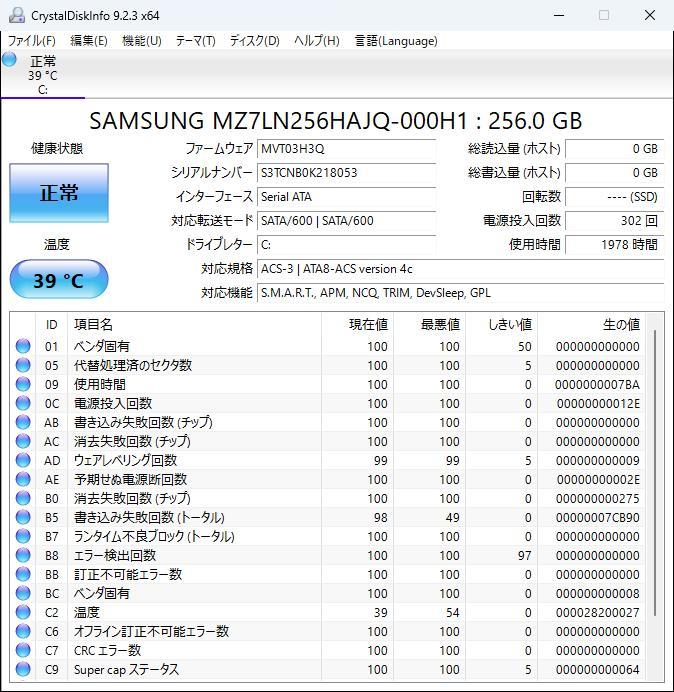Click the drive letter field showing C:
The height and width of the screenshot is (692, 674).
pos(346,244)
